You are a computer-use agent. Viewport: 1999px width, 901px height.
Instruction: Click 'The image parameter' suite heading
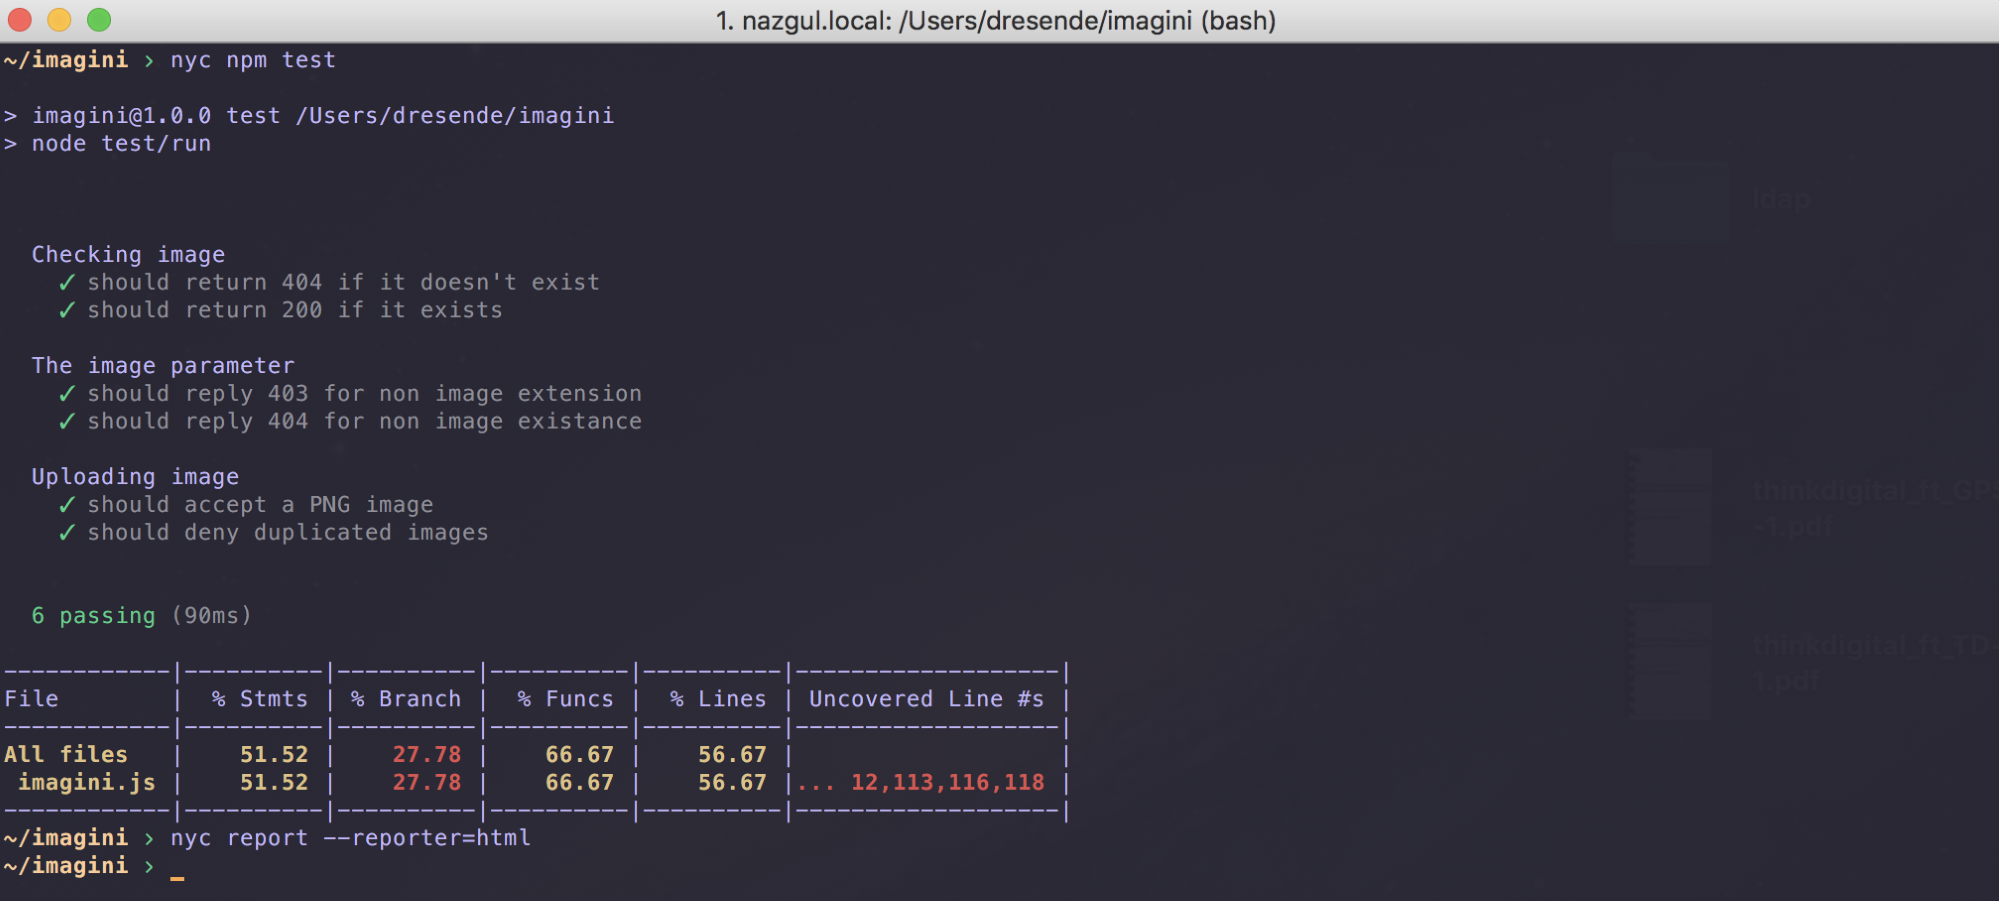pos(163,366)
